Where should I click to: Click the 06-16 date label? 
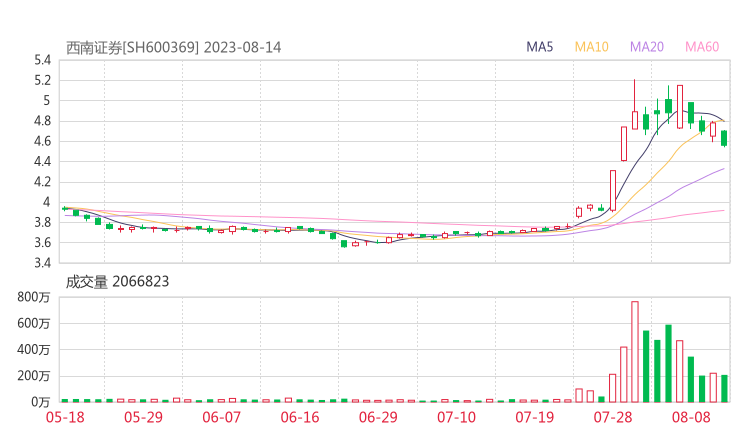point(300,417)
